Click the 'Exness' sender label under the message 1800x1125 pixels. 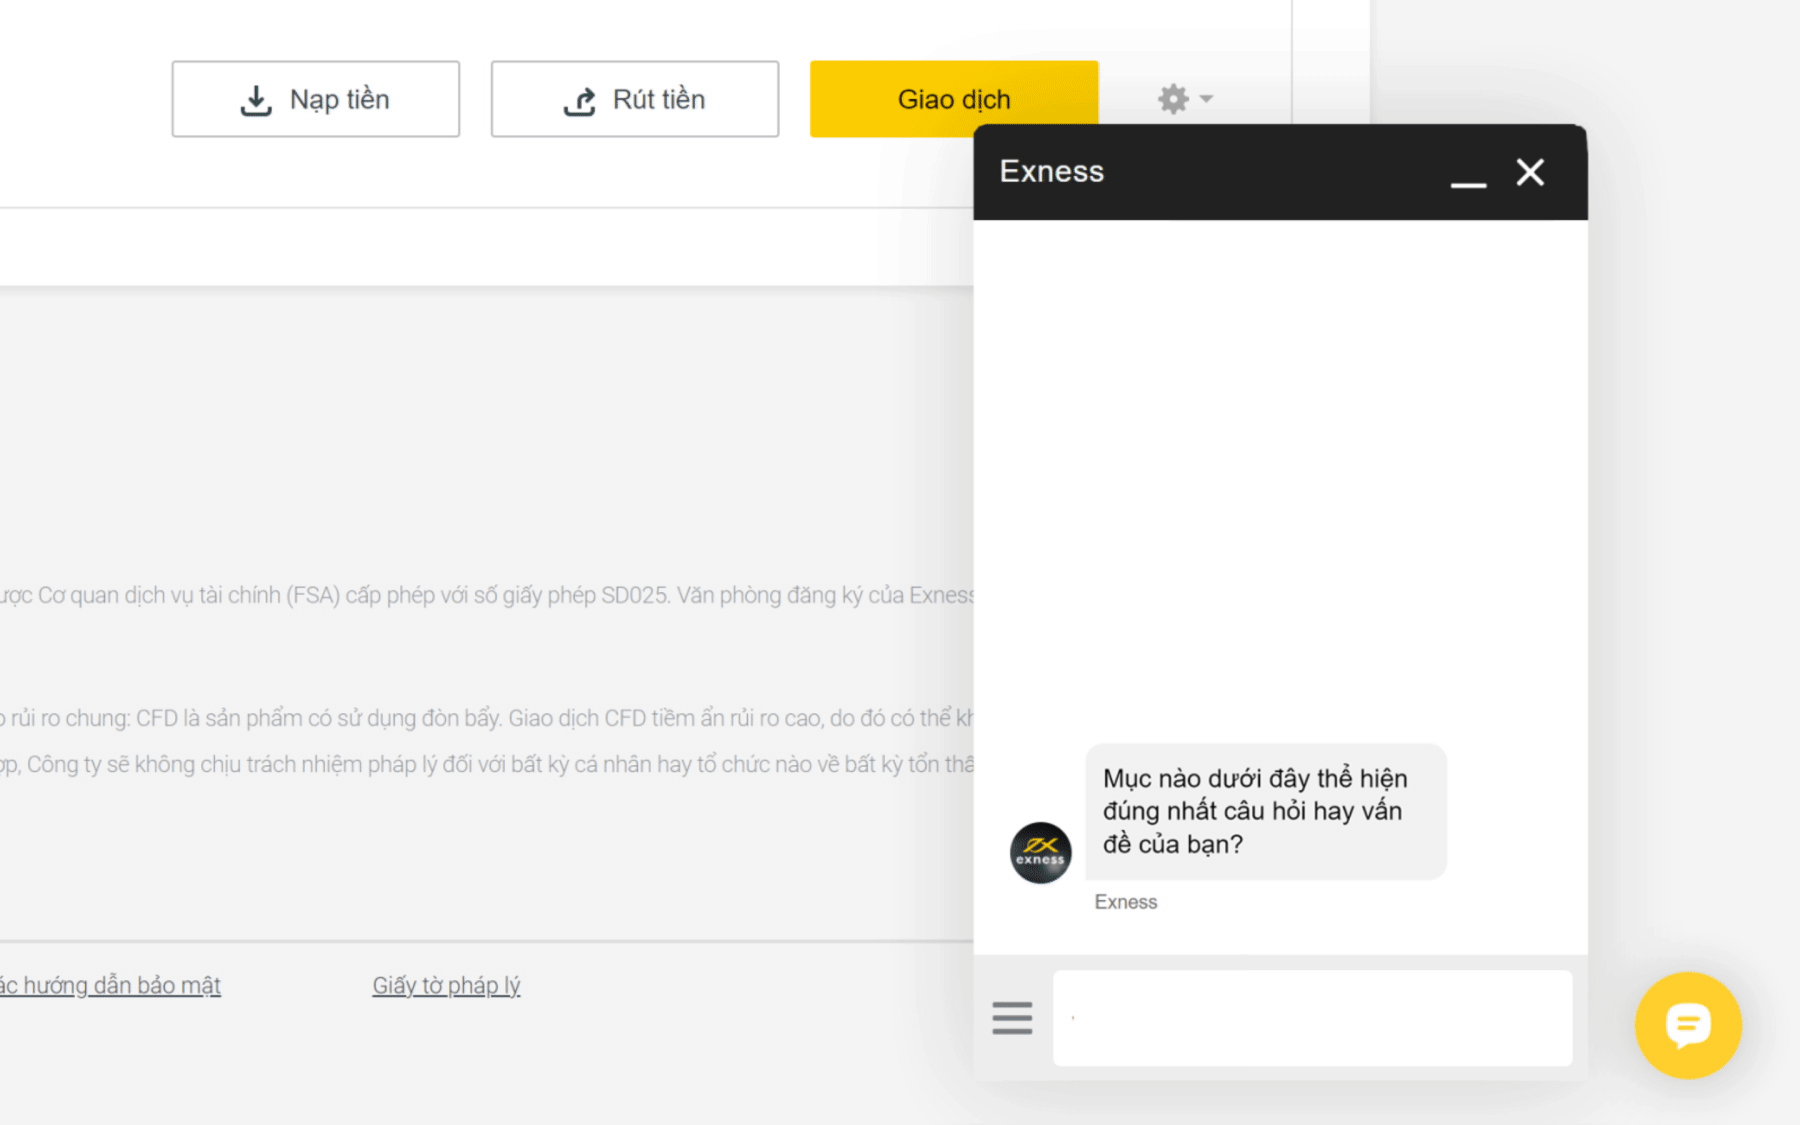click(x=1125, y=902)
